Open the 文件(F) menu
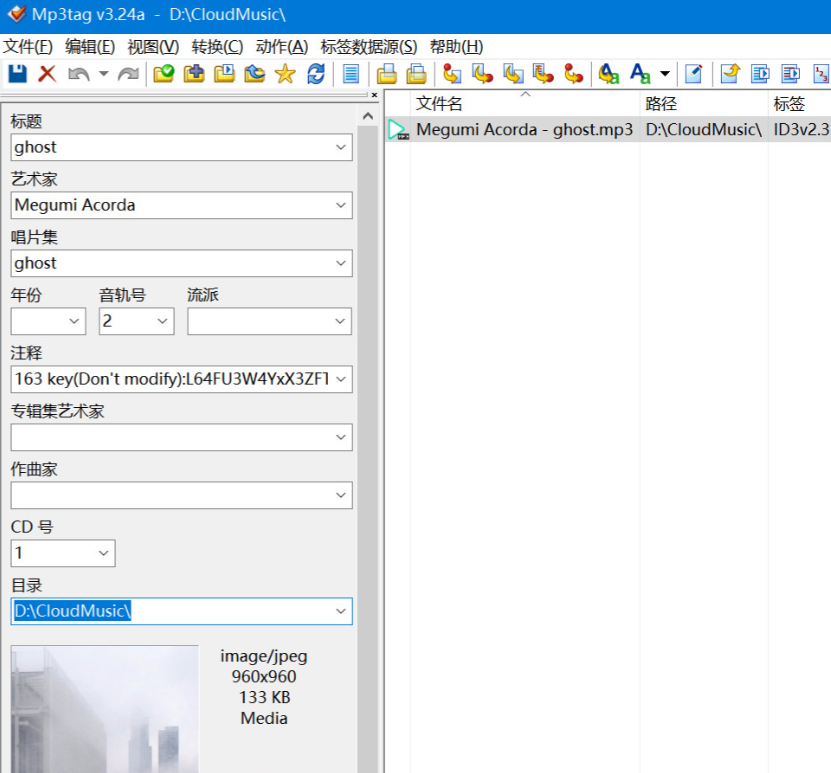 point(28,47)
